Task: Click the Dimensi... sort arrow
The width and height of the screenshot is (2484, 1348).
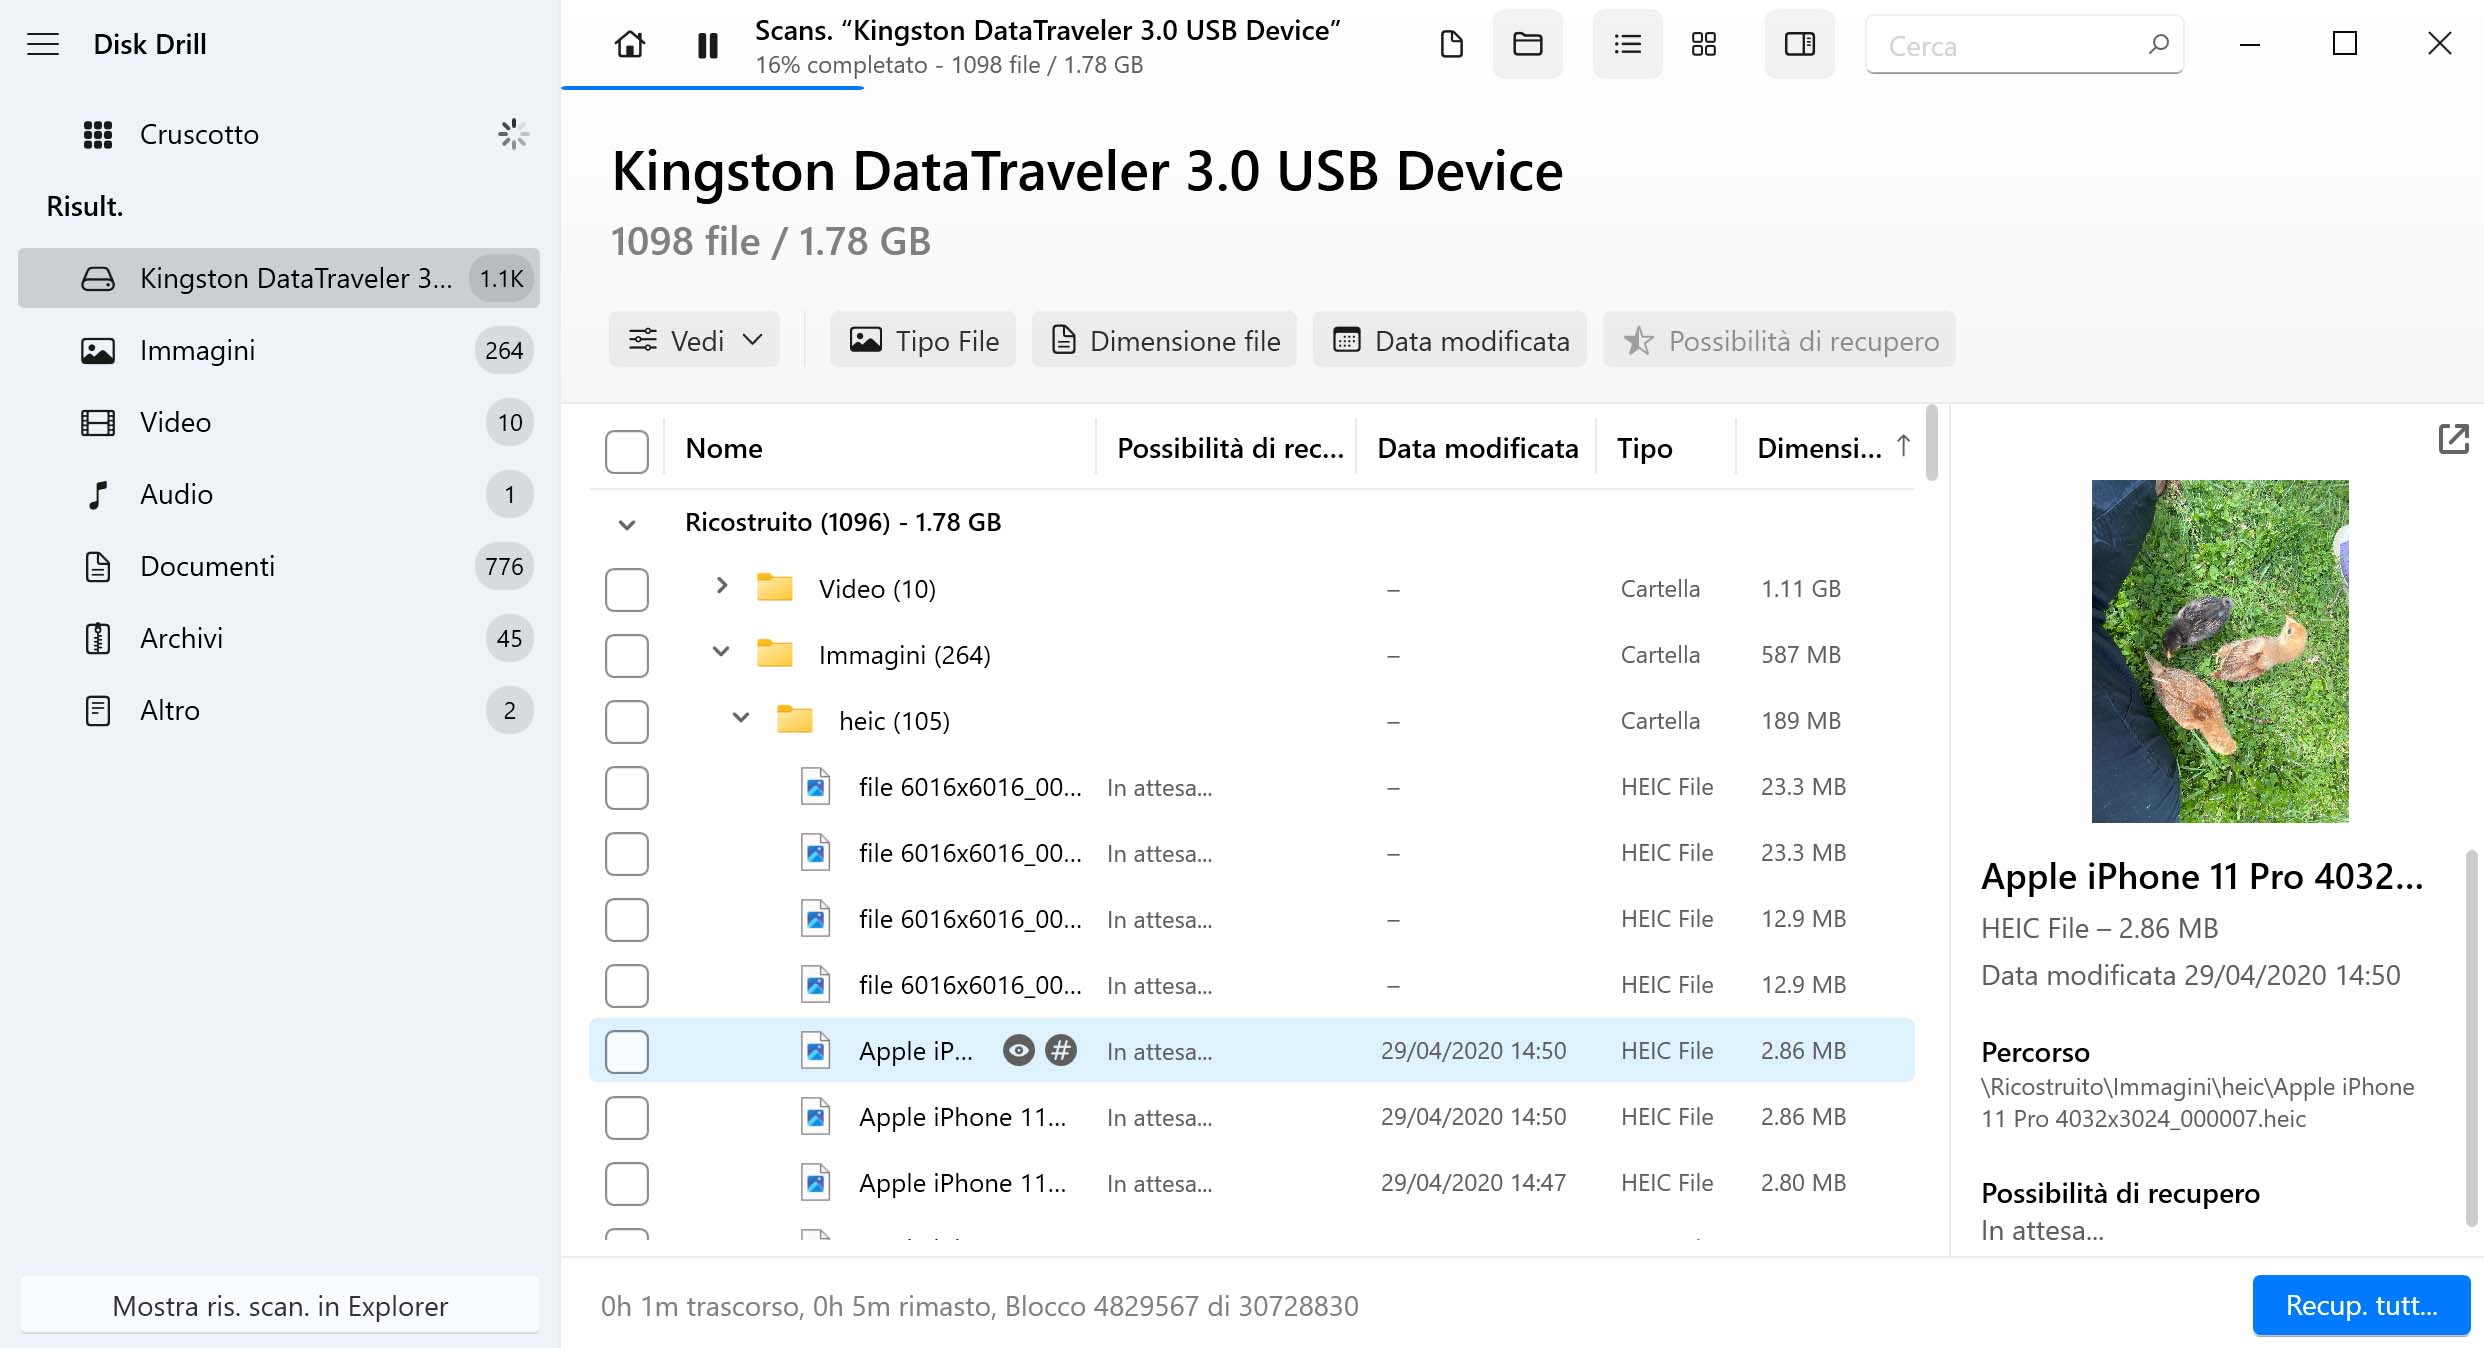Action: point(1903,446)
